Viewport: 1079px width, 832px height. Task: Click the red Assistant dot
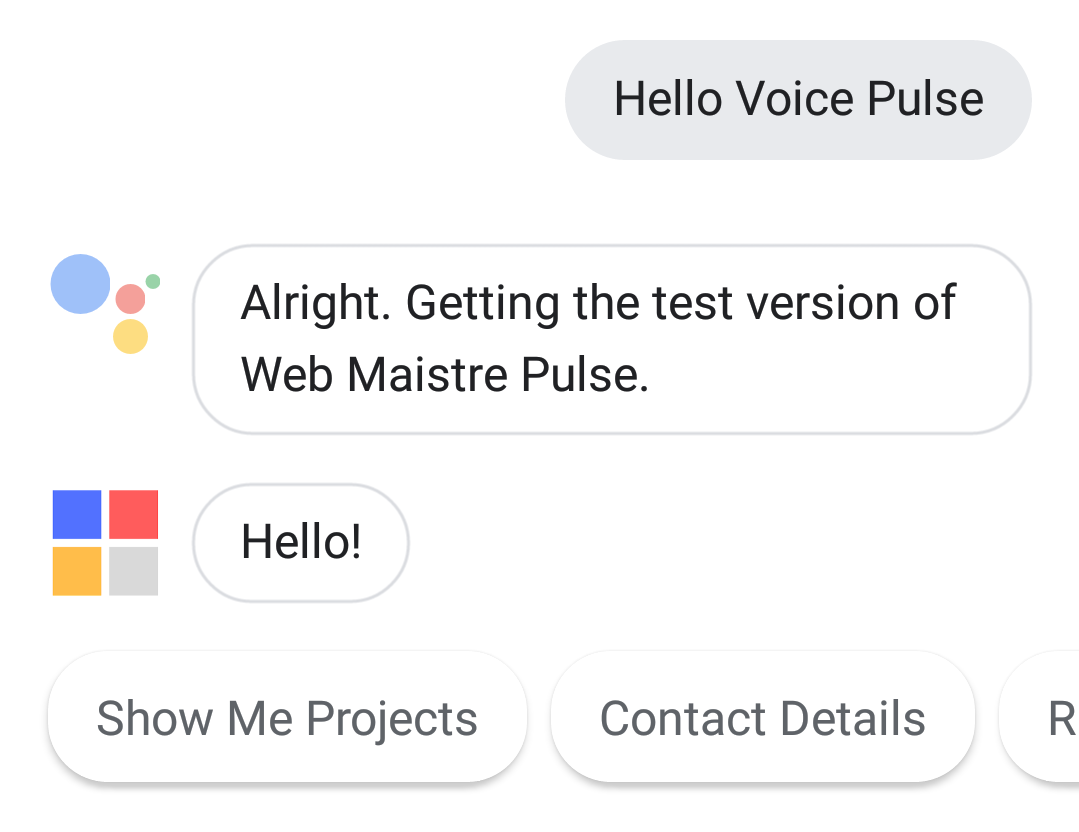click(130, 299)
